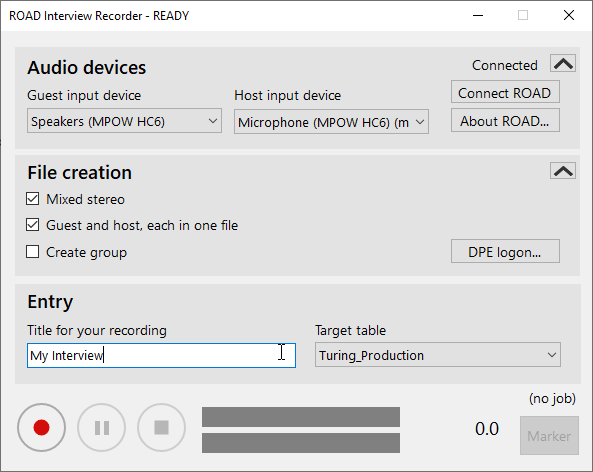
Task: Click the stop recording button
Action: click(161, 427)
